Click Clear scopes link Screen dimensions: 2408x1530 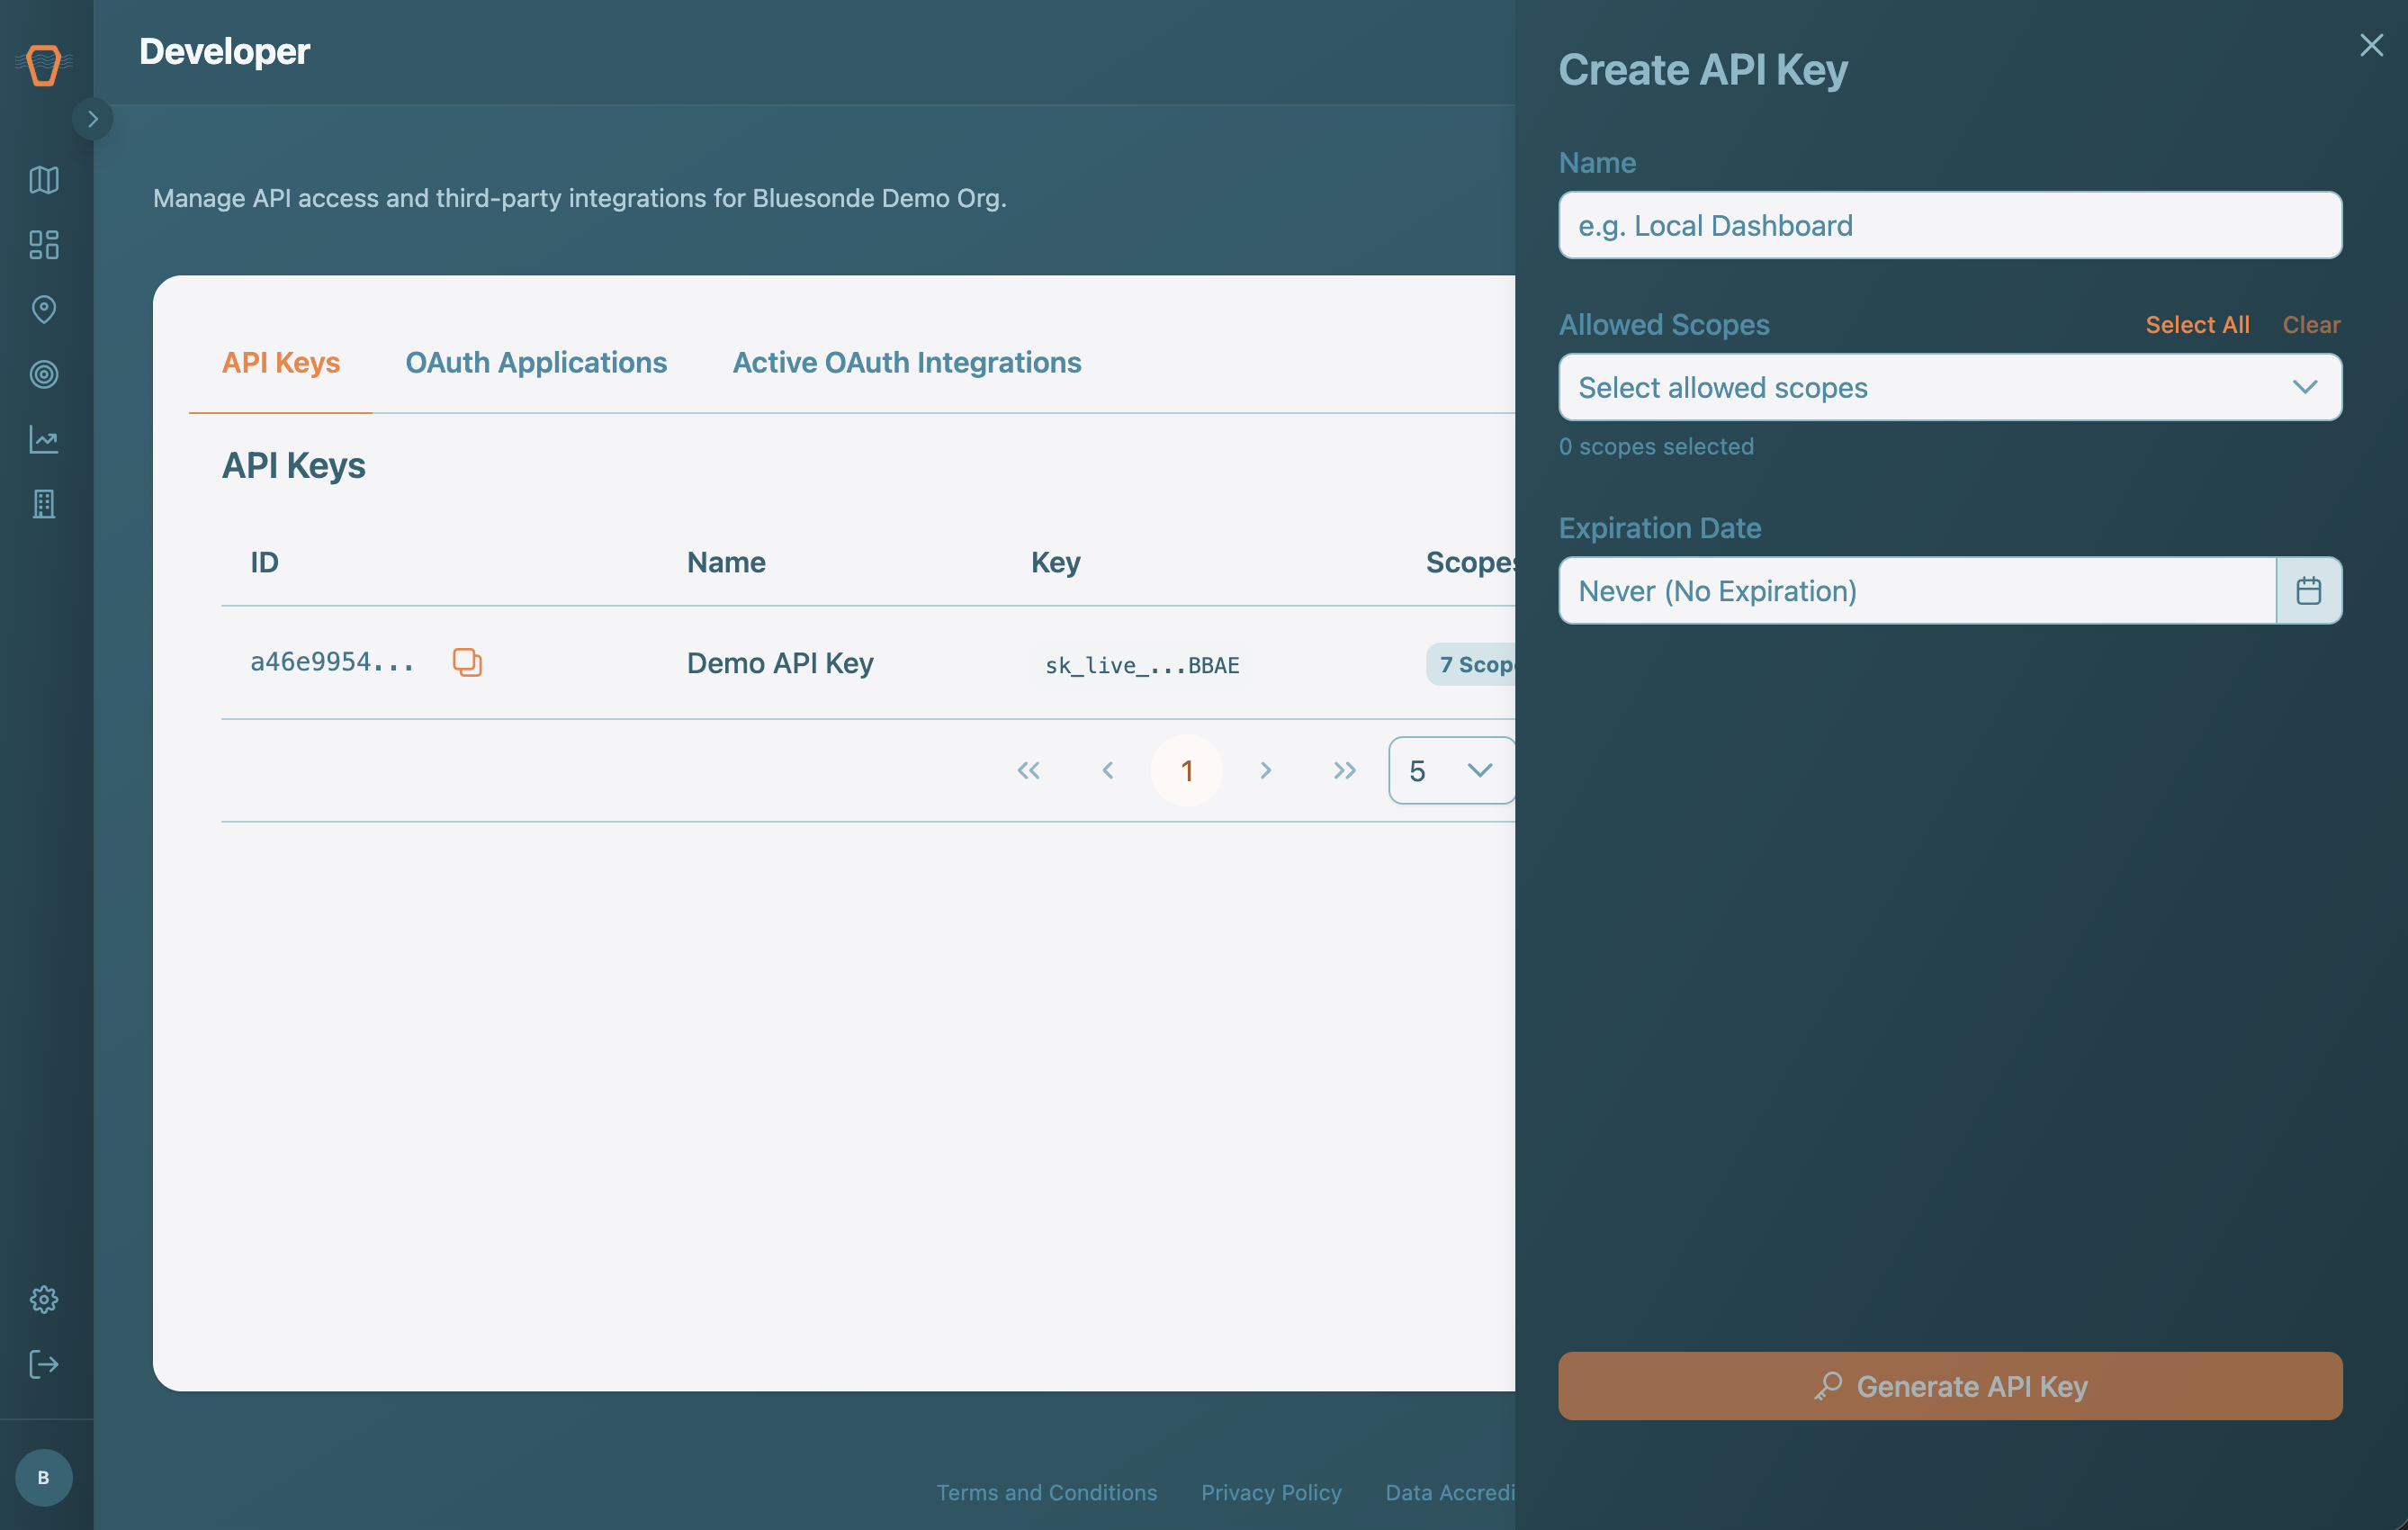(x=2311, y=324)
